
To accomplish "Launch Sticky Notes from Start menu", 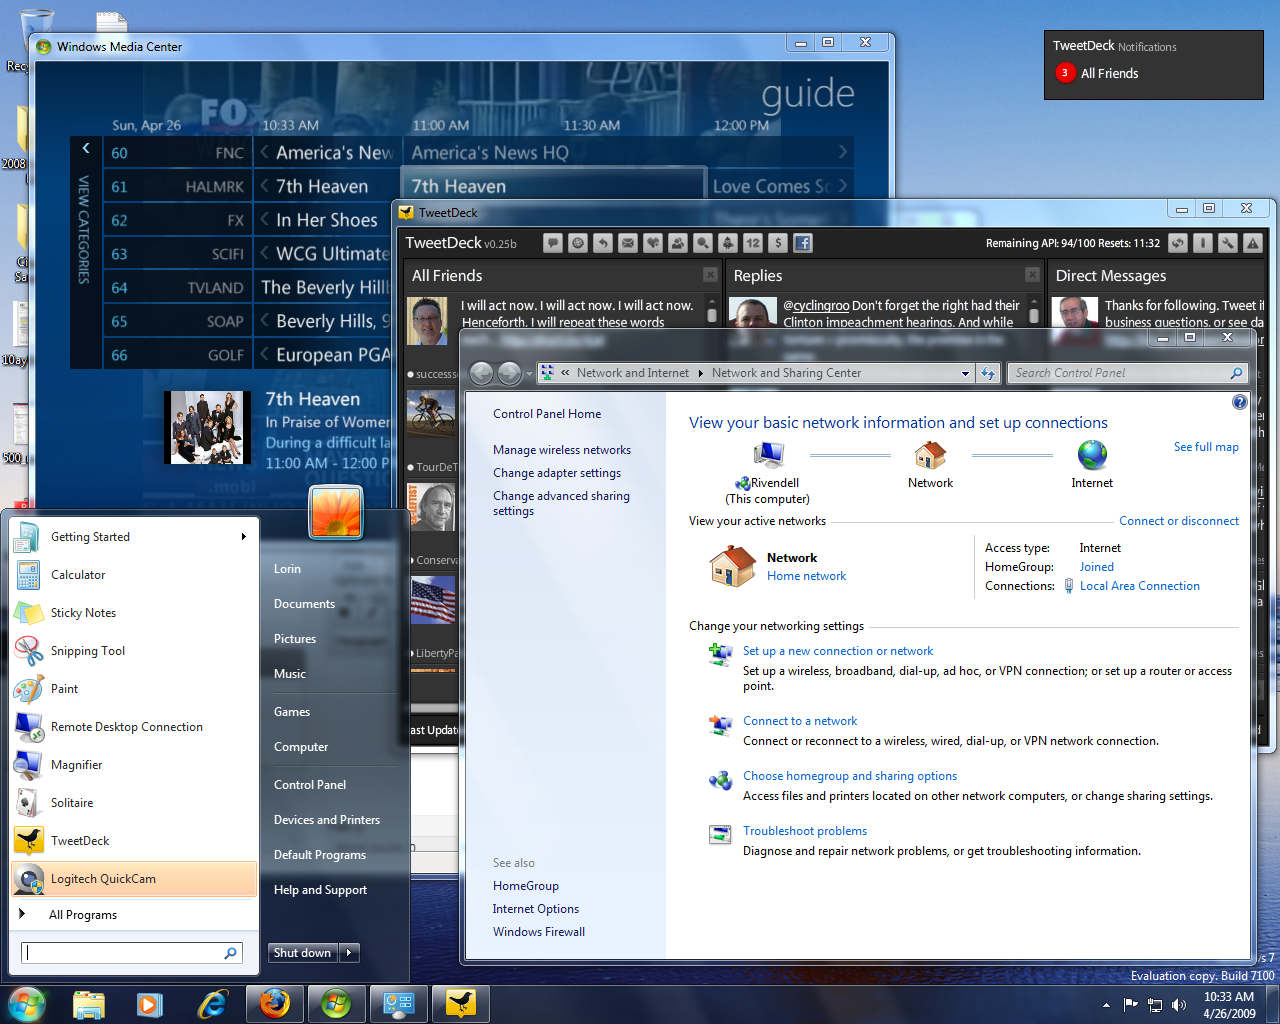I will [x=135, y=613].
